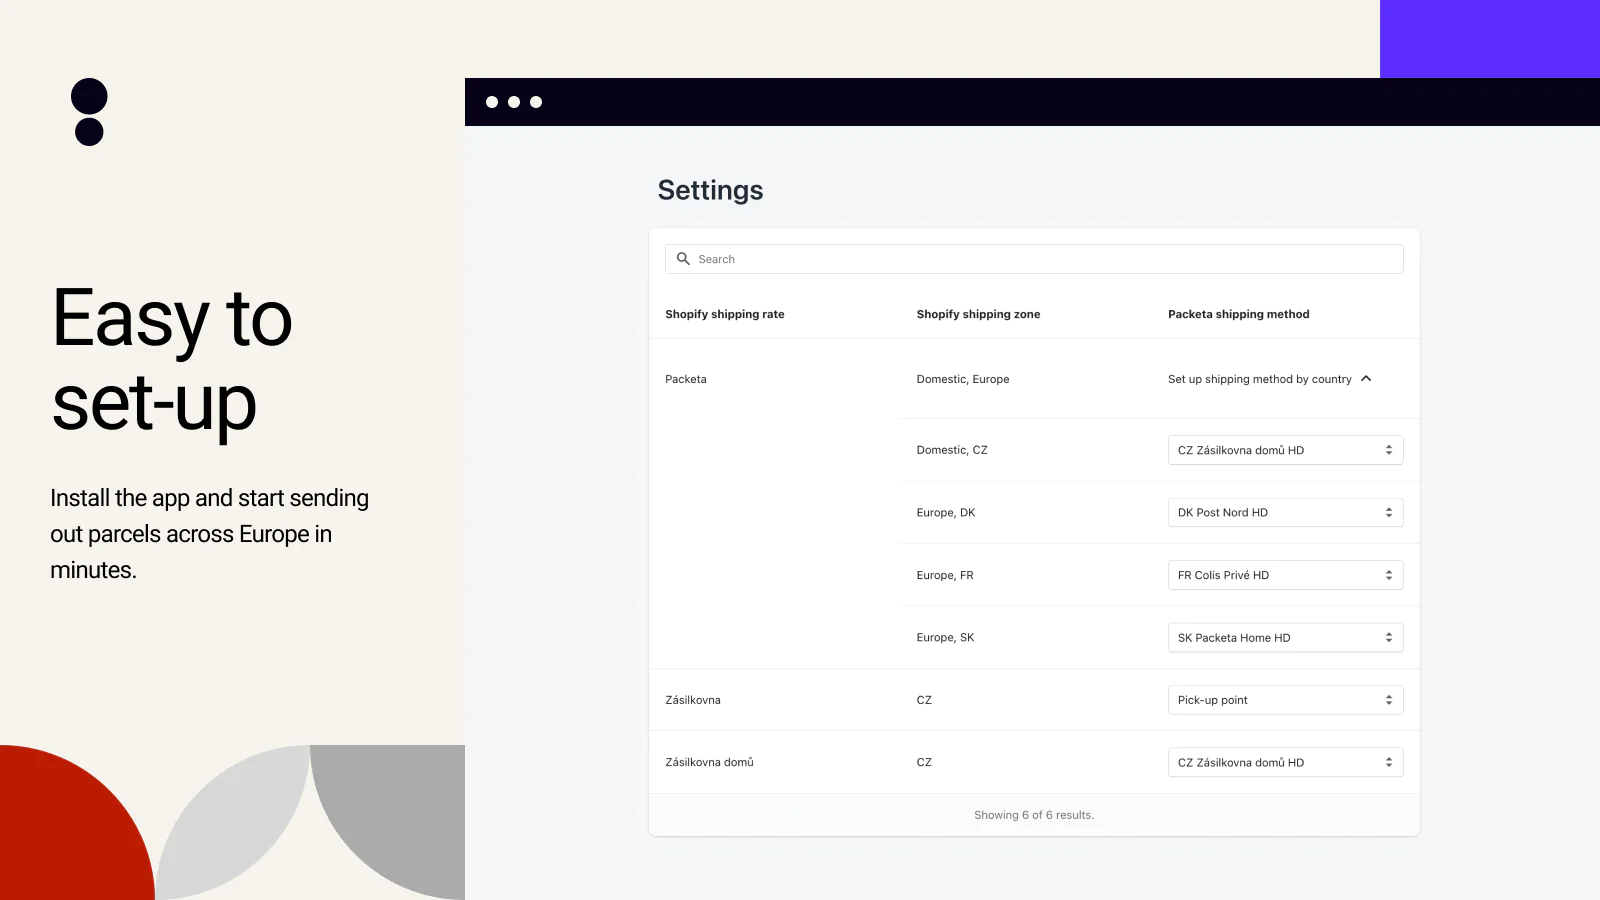Viewport: 1600px width, 900px height.
Task: Select the Packeta shipping rate row
Action: click(x=686, y=379)
